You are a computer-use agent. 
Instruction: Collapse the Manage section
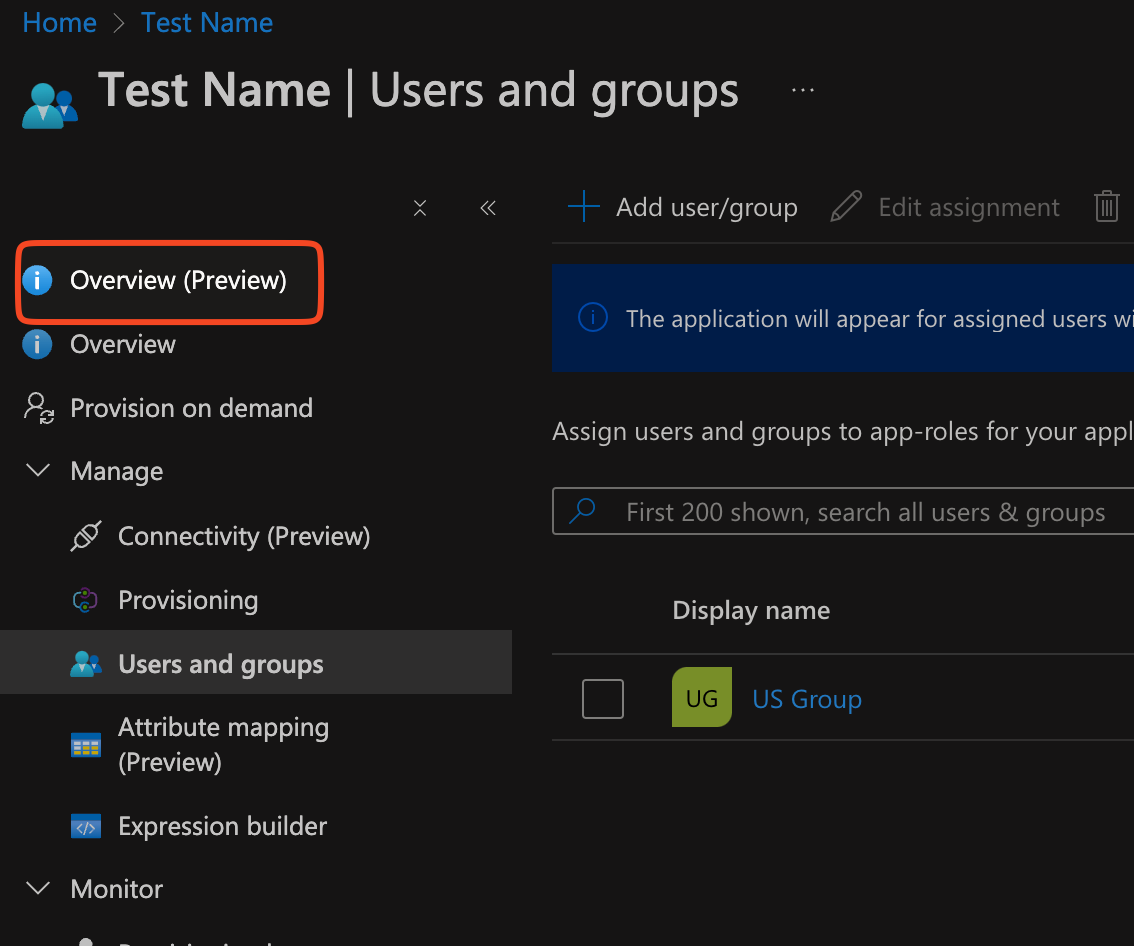click(38, 471)
